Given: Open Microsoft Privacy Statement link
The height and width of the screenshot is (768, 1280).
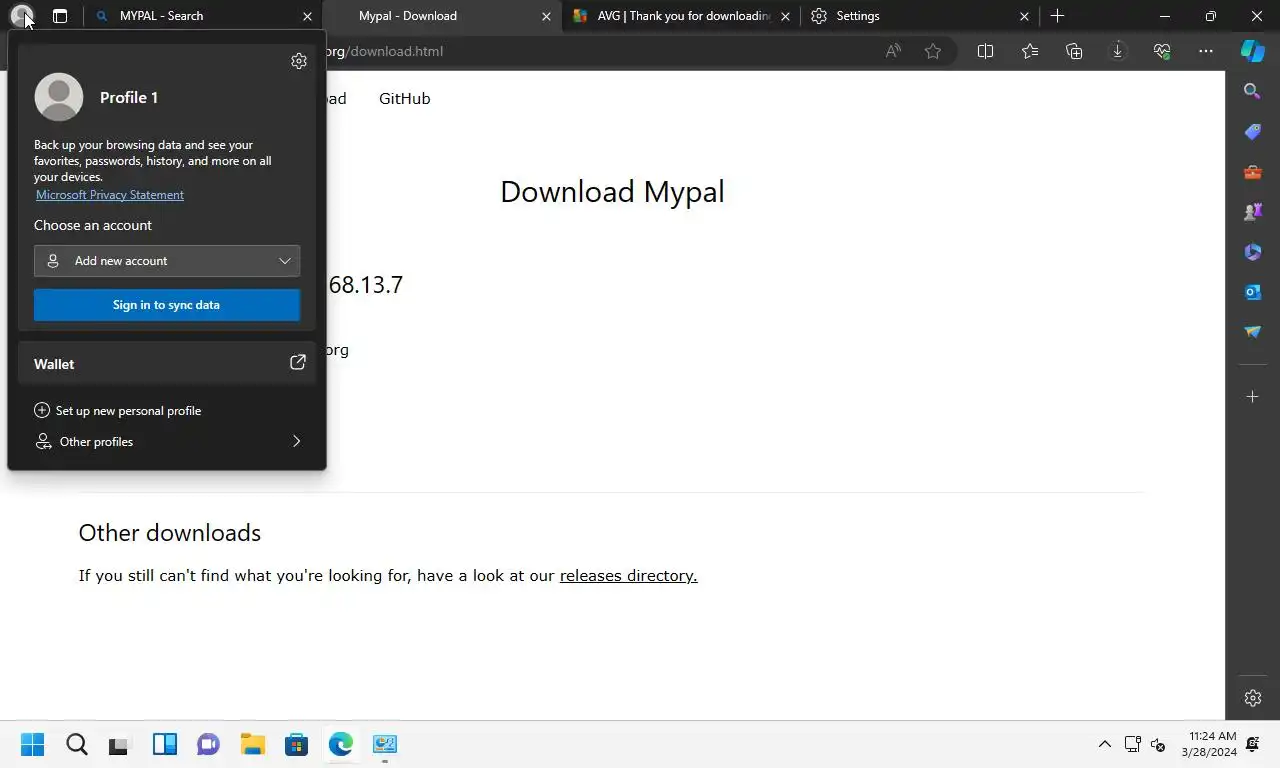Looking at the screenshot, I should point(110,195).
